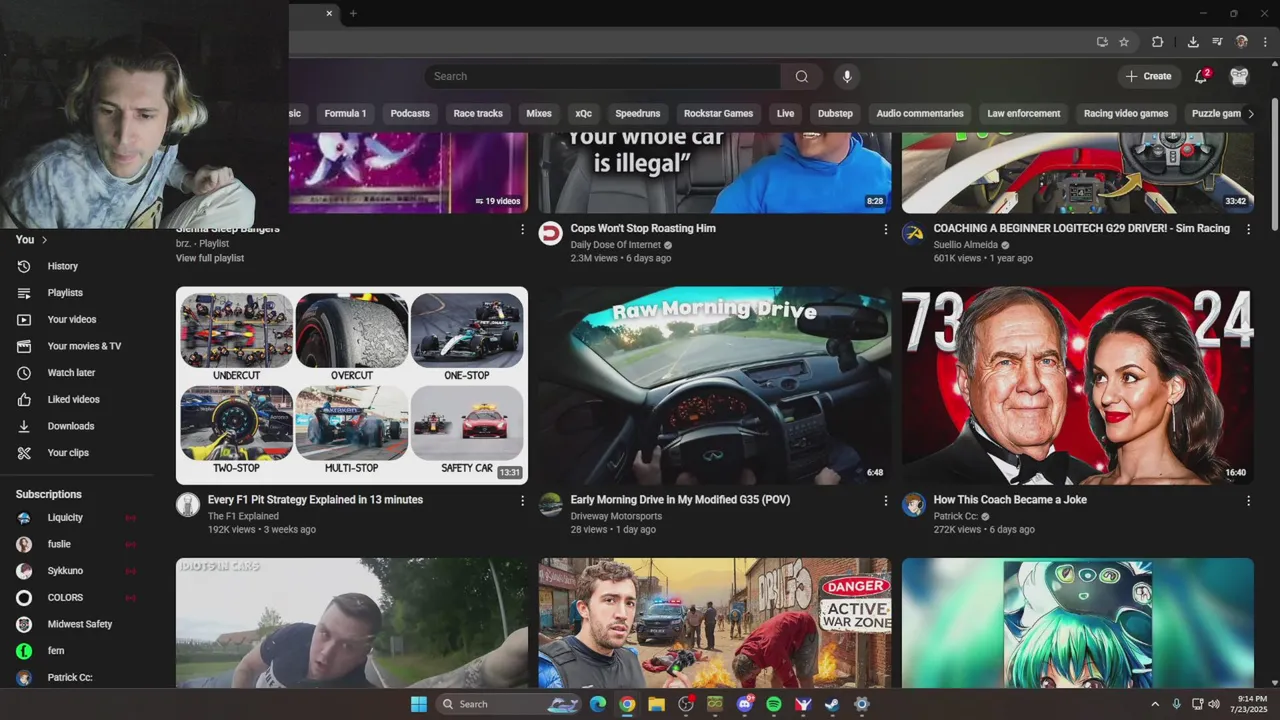Select the Formula 1 chip

345,113
